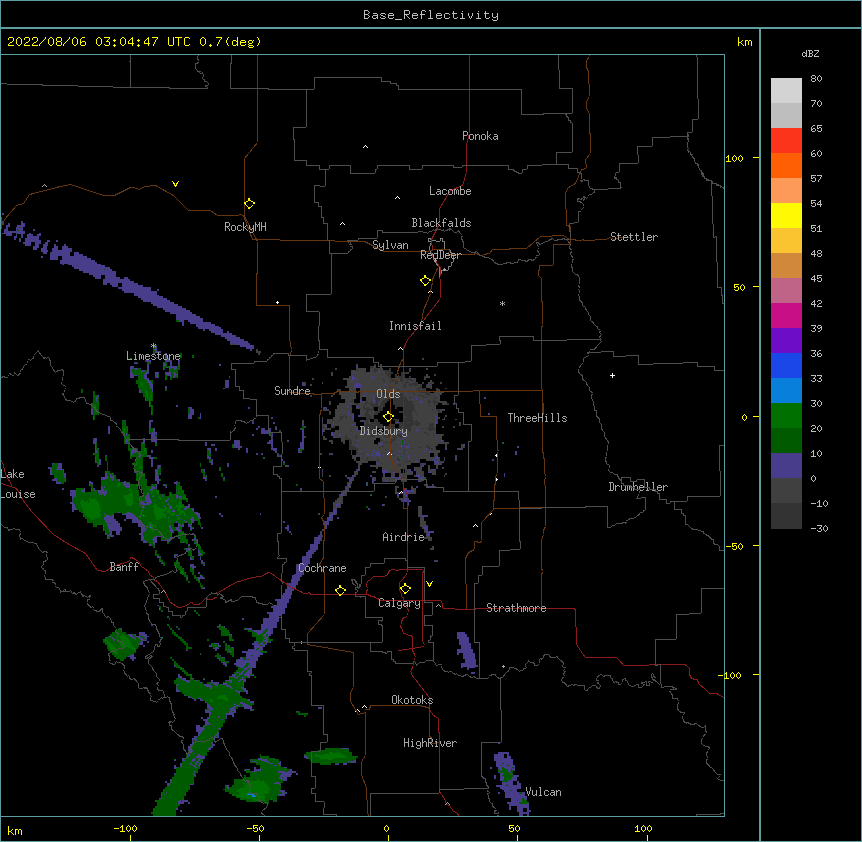Select the yellow diamond marker below Cochrane
The width and height of the screenshot is (862, 842).
[x=340, y=590]
